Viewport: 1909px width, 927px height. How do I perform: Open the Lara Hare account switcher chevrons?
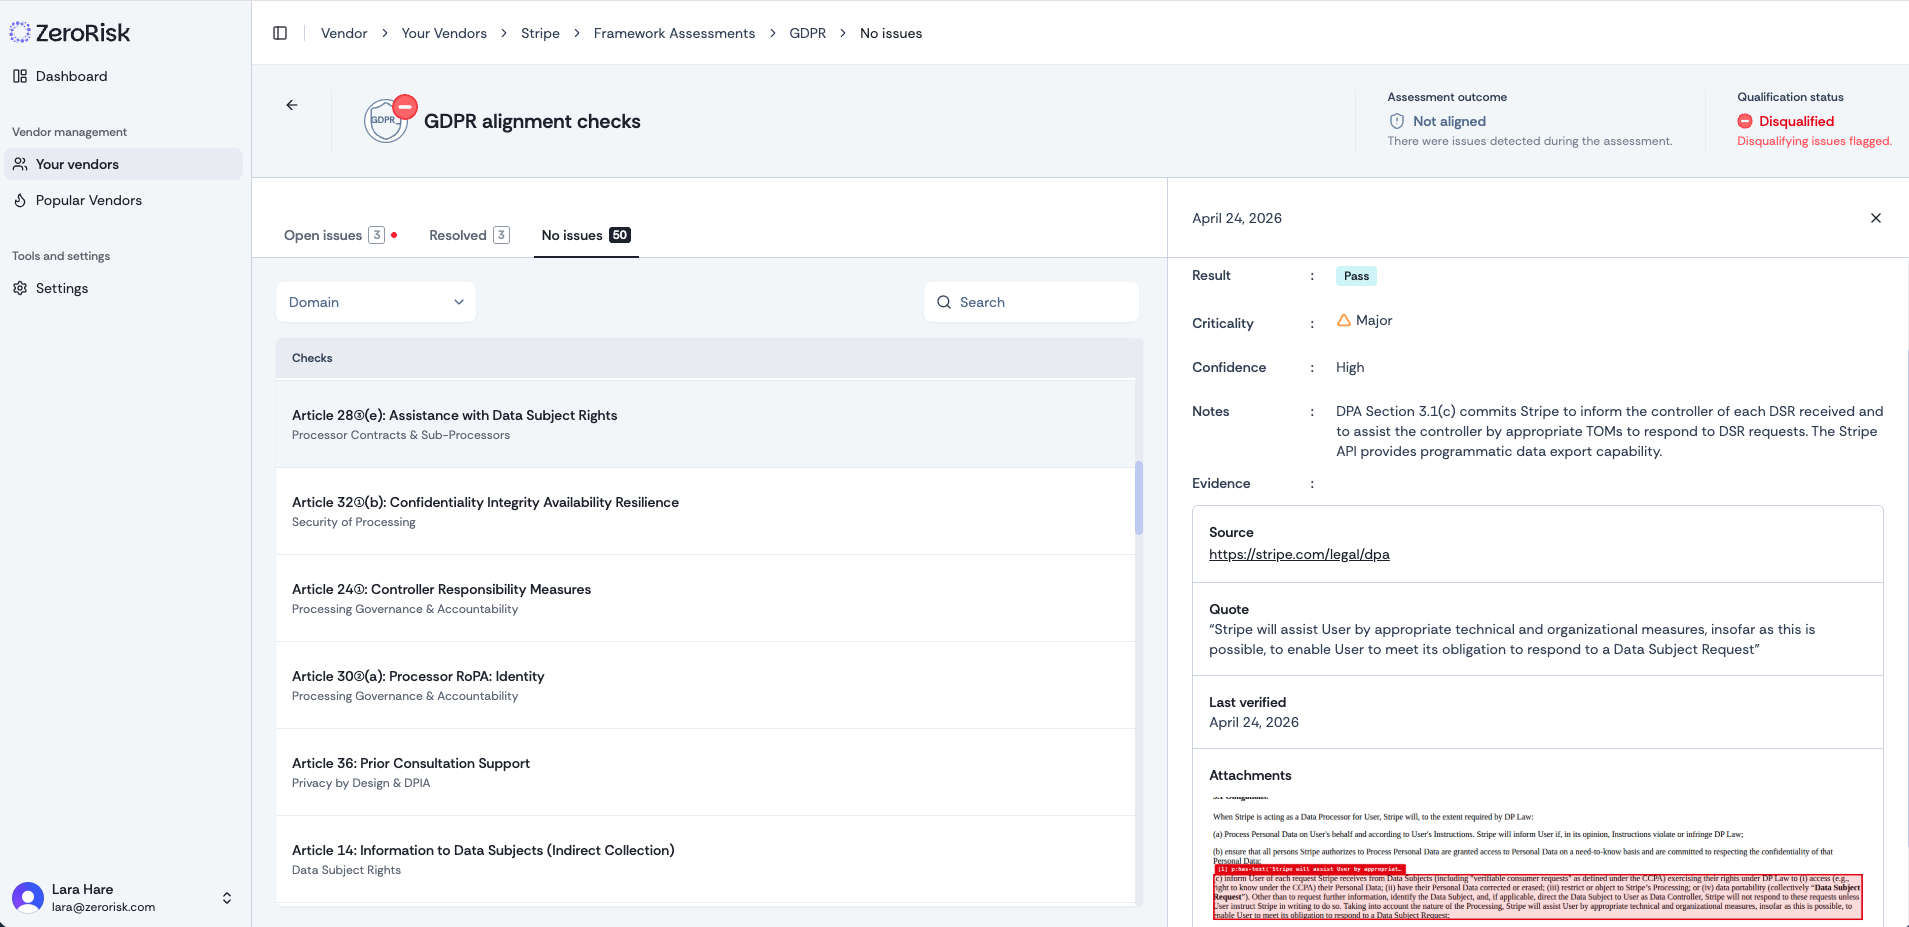pos(227,898)
